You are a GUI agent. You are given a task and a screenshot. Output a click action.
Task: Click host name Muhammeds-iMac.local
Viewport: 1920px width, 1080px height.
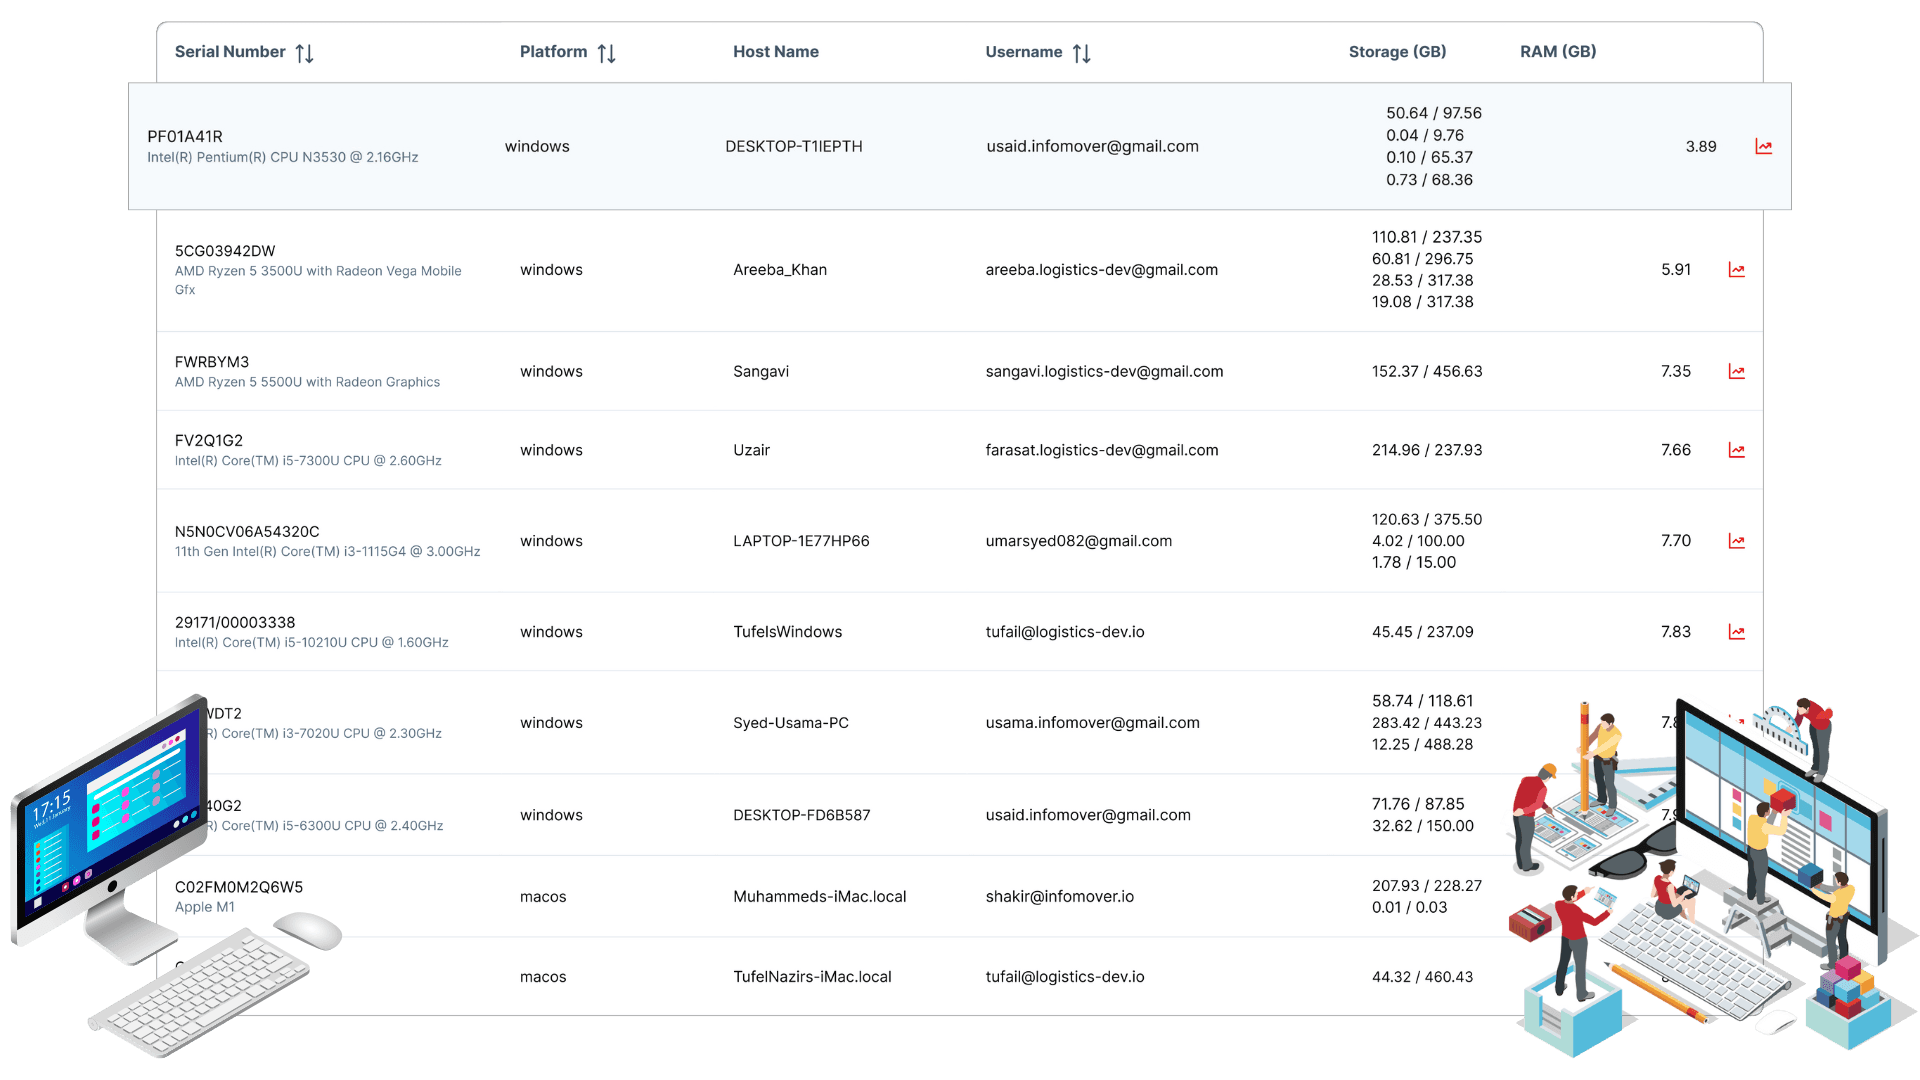click(820, 897)
